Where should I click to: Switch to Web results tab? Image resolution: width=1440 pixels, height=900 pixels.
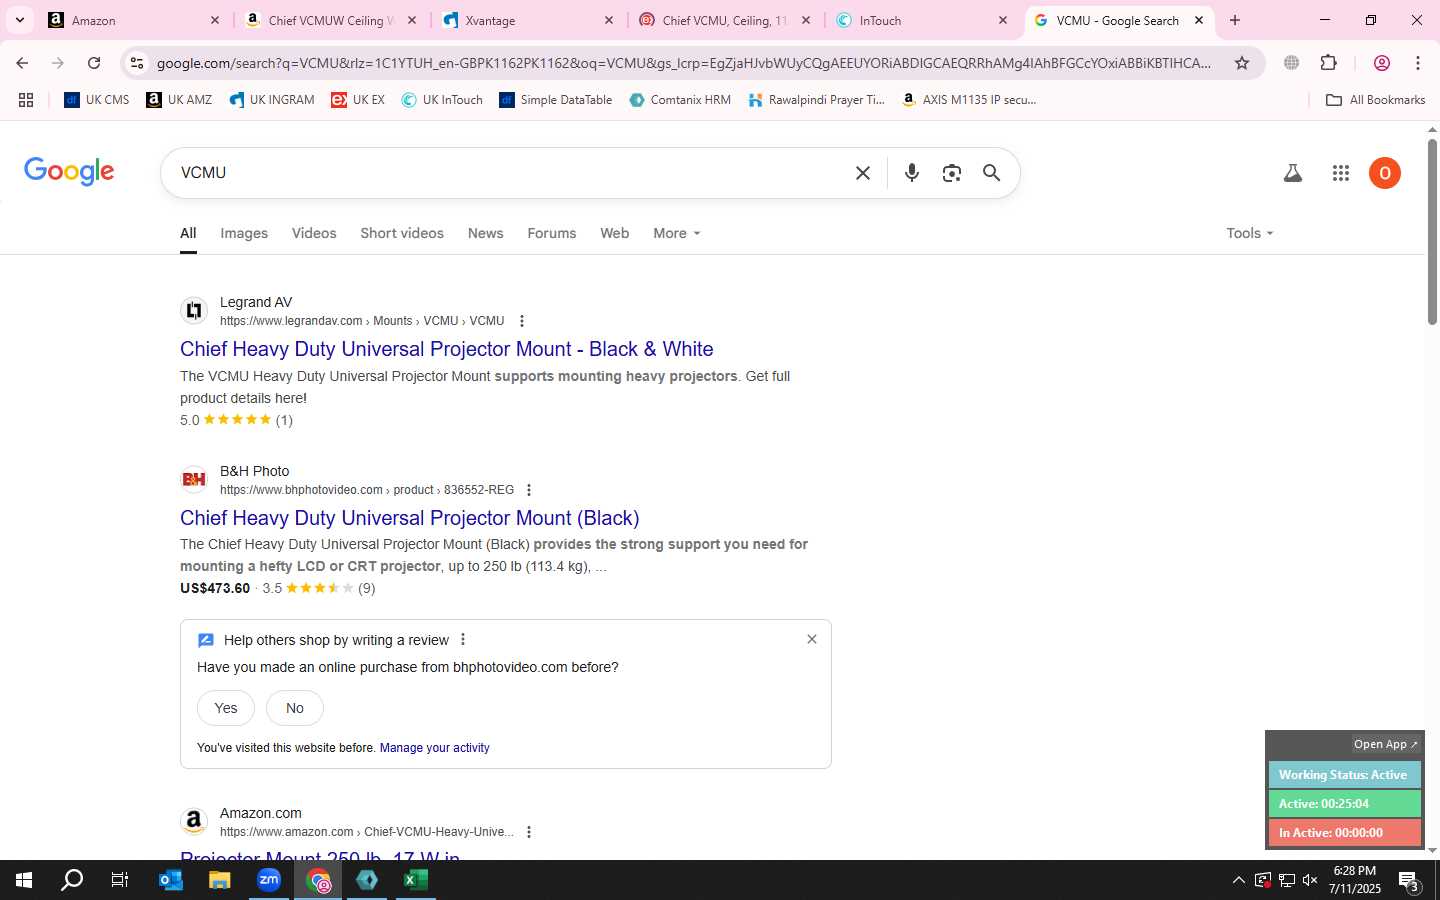point(615,233)
